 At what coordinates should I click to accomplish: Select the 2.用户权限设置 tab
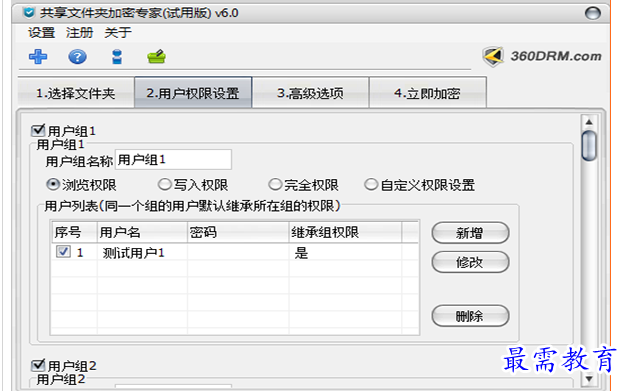193,92
